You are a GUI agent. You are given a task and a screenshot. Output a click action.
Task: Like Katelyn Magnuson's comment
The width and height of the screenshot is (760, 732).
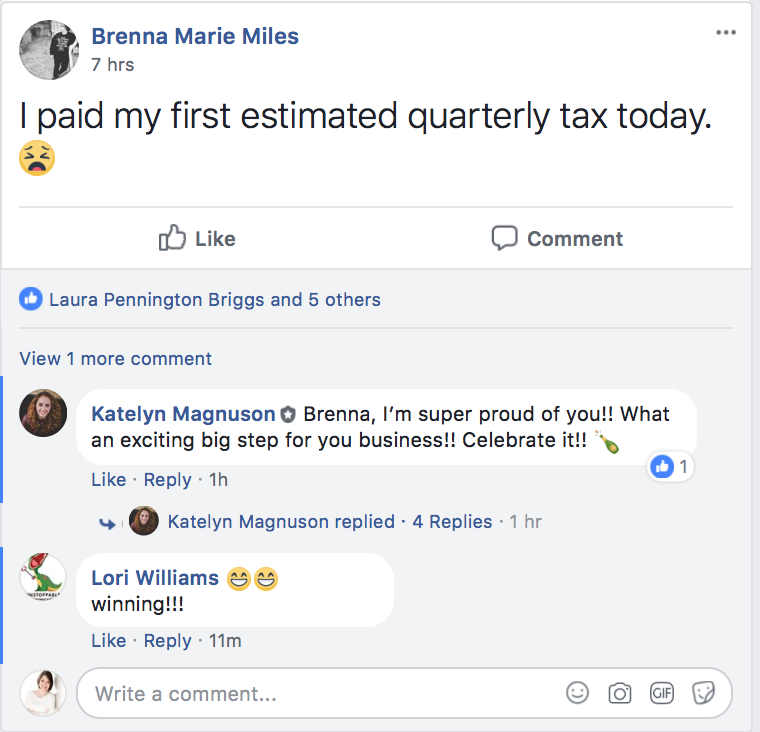[x=108, y=479]
